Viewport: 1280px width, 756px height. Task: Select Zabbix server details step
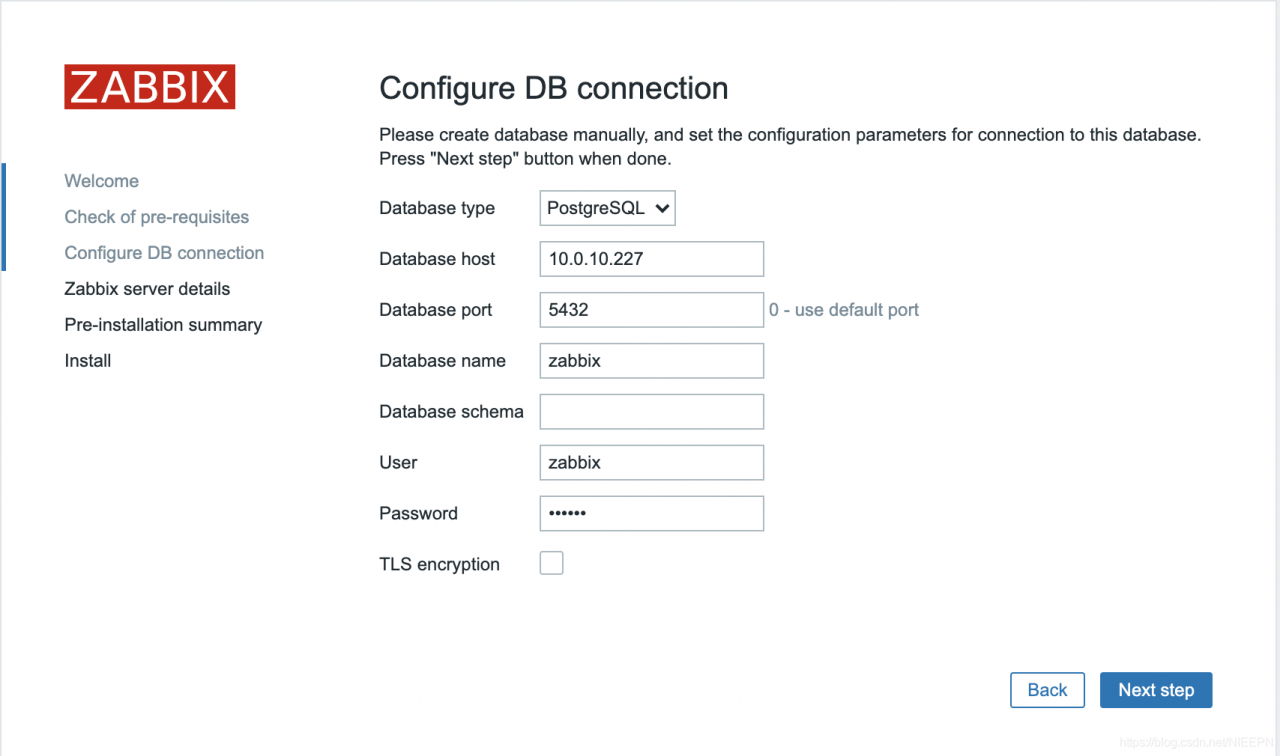147,289
